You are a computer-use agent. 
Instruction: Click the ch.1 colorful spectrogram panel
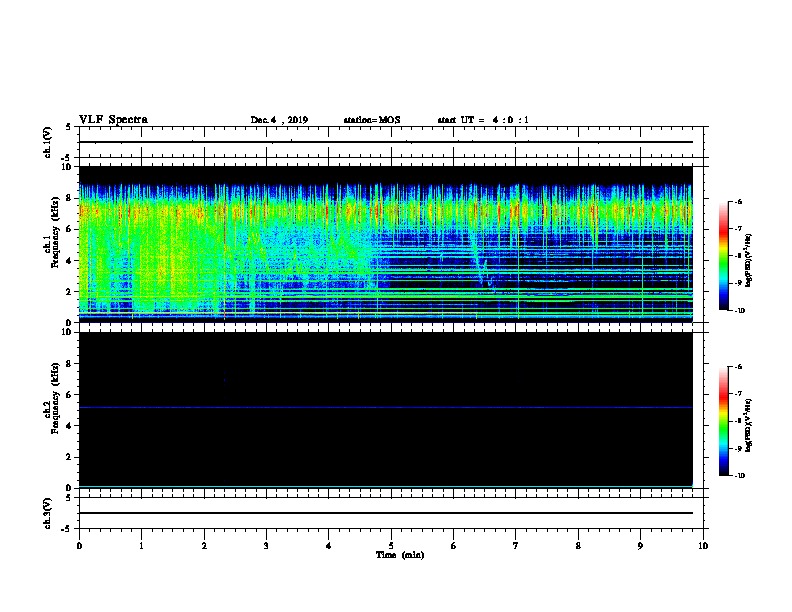tap(386, 244)
